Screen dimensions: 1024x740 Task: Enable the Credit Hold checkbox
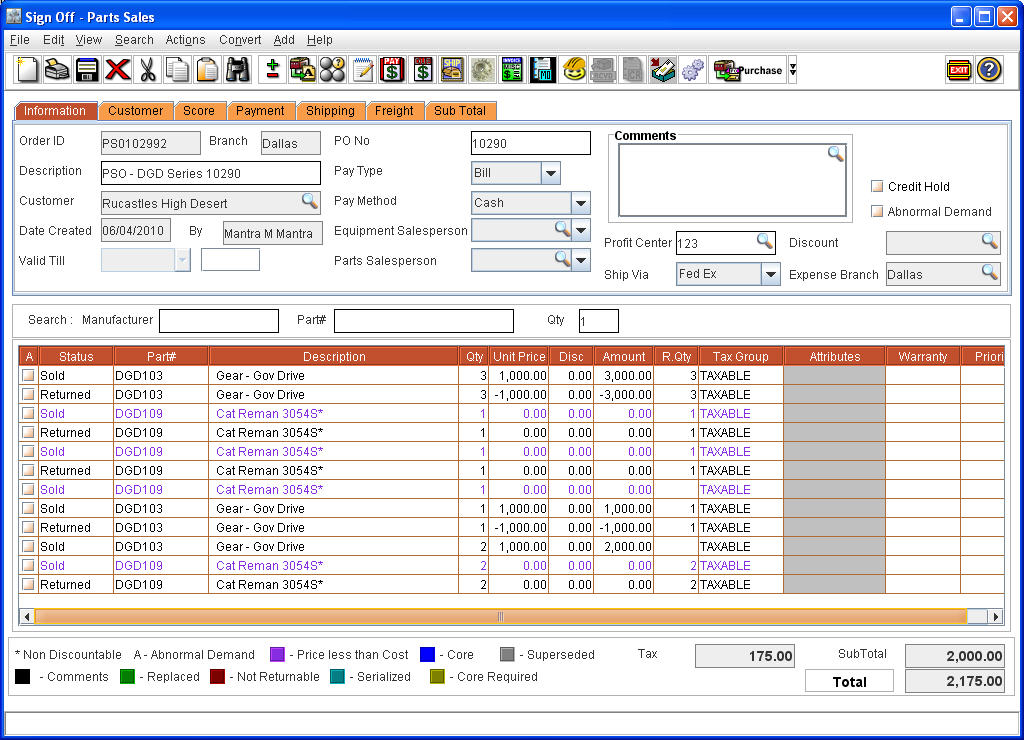tap(878, 186)
